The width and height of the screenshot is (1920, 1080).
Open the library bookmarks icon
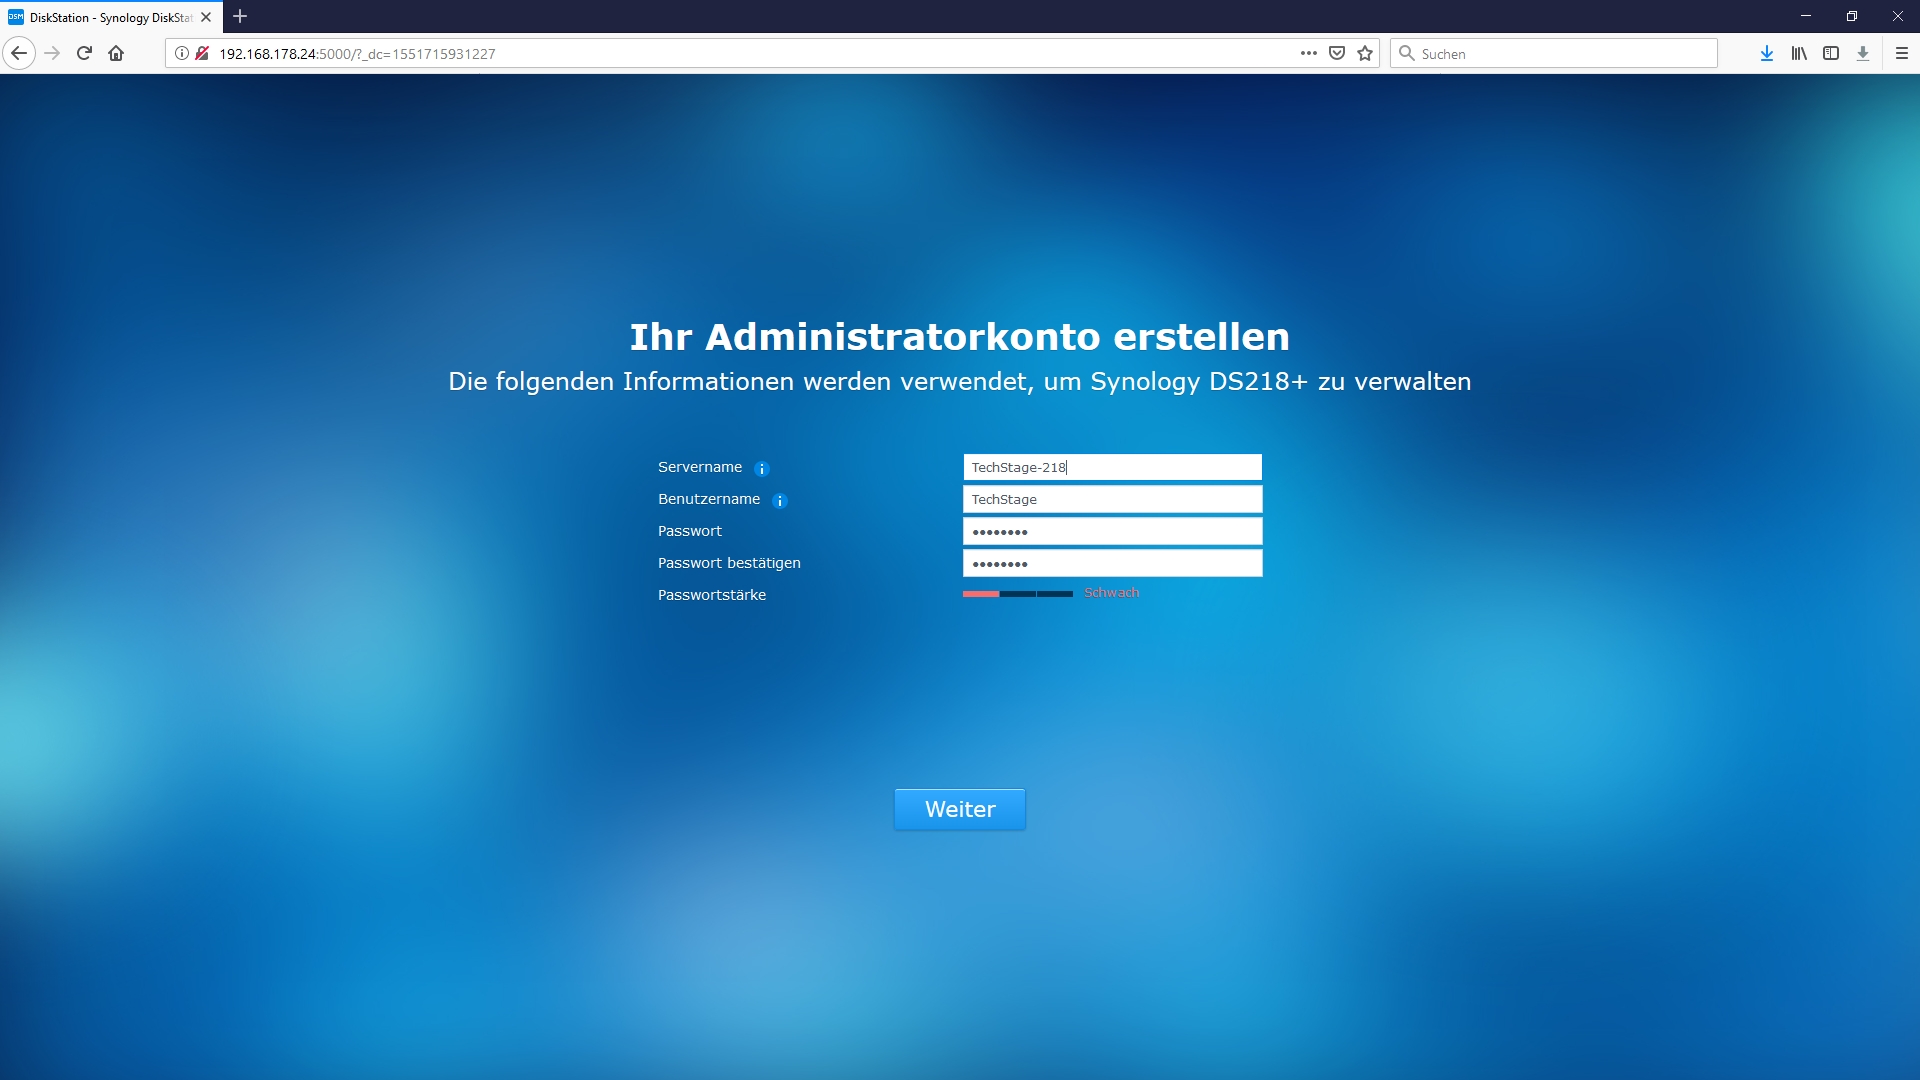(1799, 53)
